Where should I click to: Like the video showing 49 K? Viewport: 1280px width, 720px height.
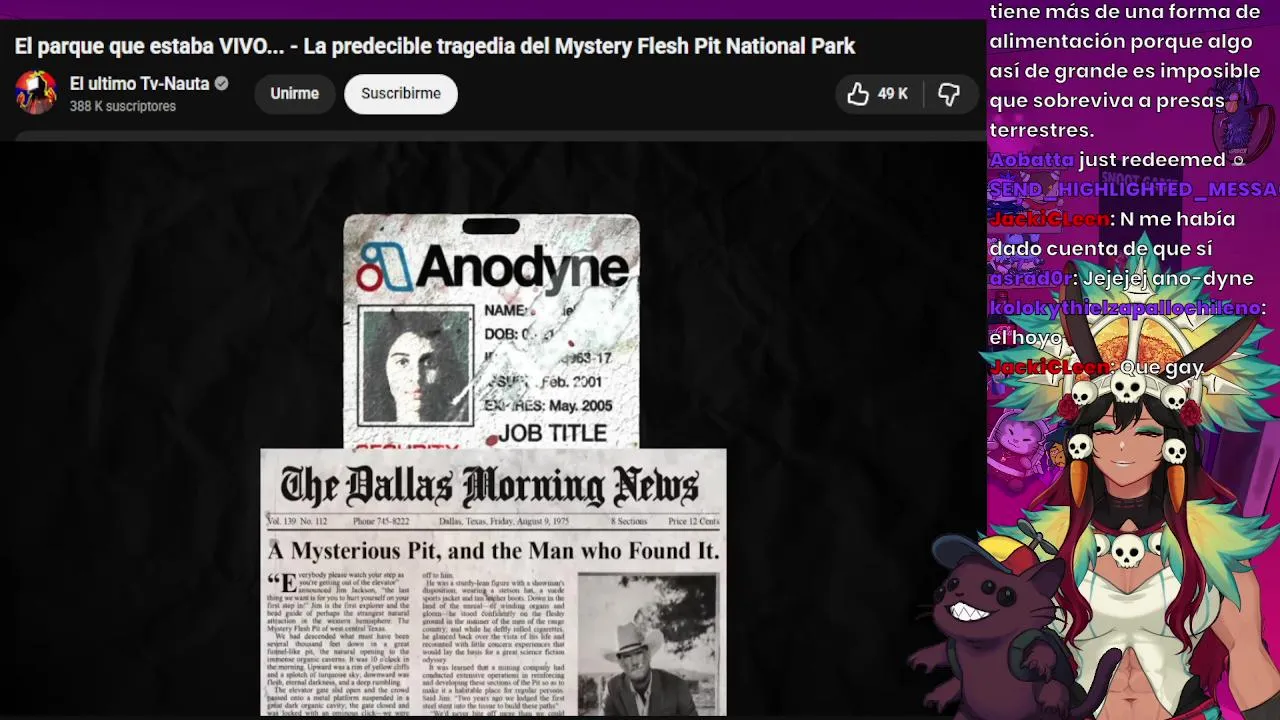coord(877,94)
